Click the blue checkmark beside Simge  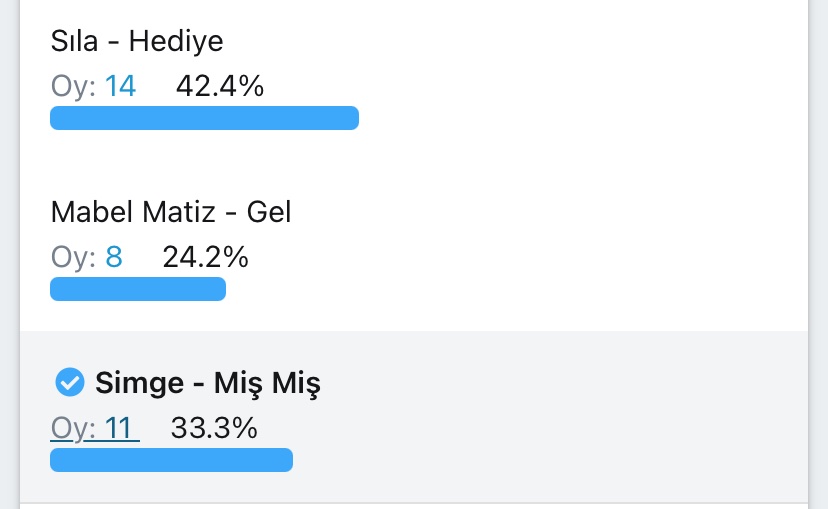(x=68, y=382)
